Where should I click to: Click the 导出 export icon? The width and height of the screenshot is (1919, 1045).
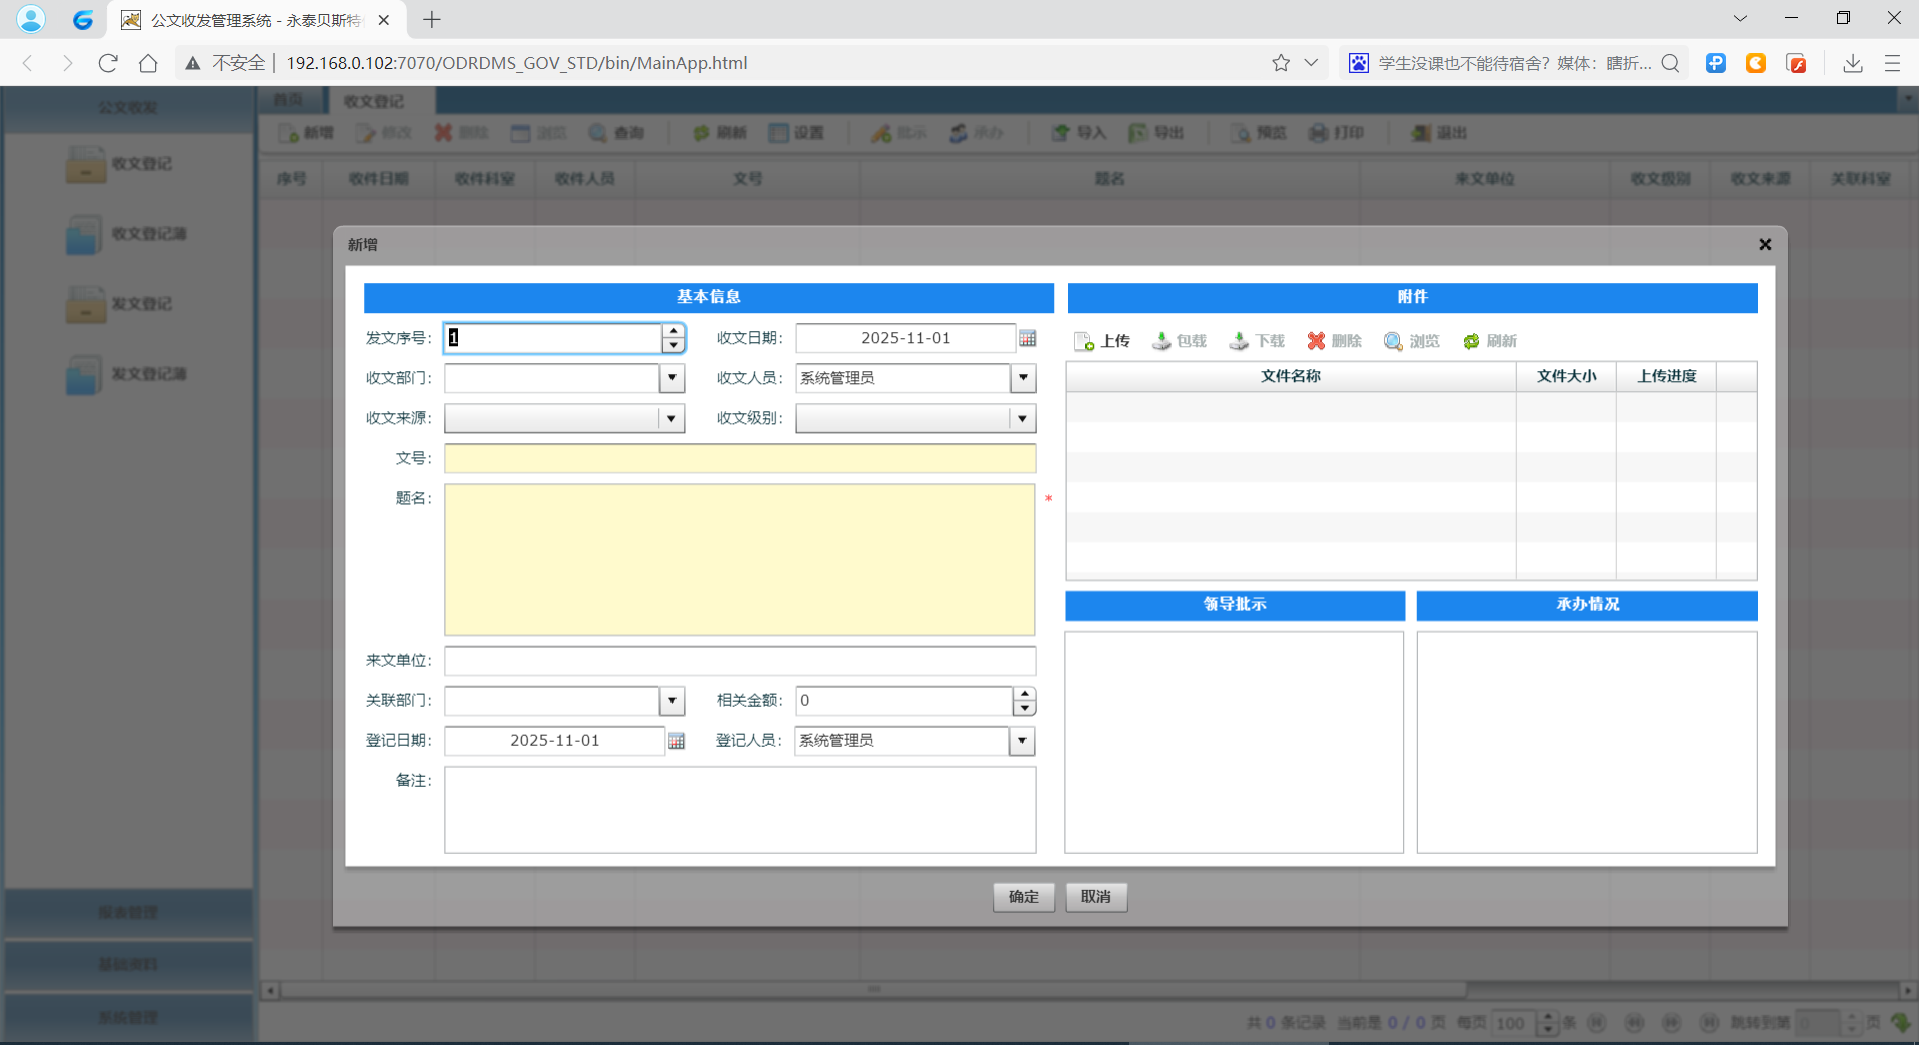(x=1156, y=132)
